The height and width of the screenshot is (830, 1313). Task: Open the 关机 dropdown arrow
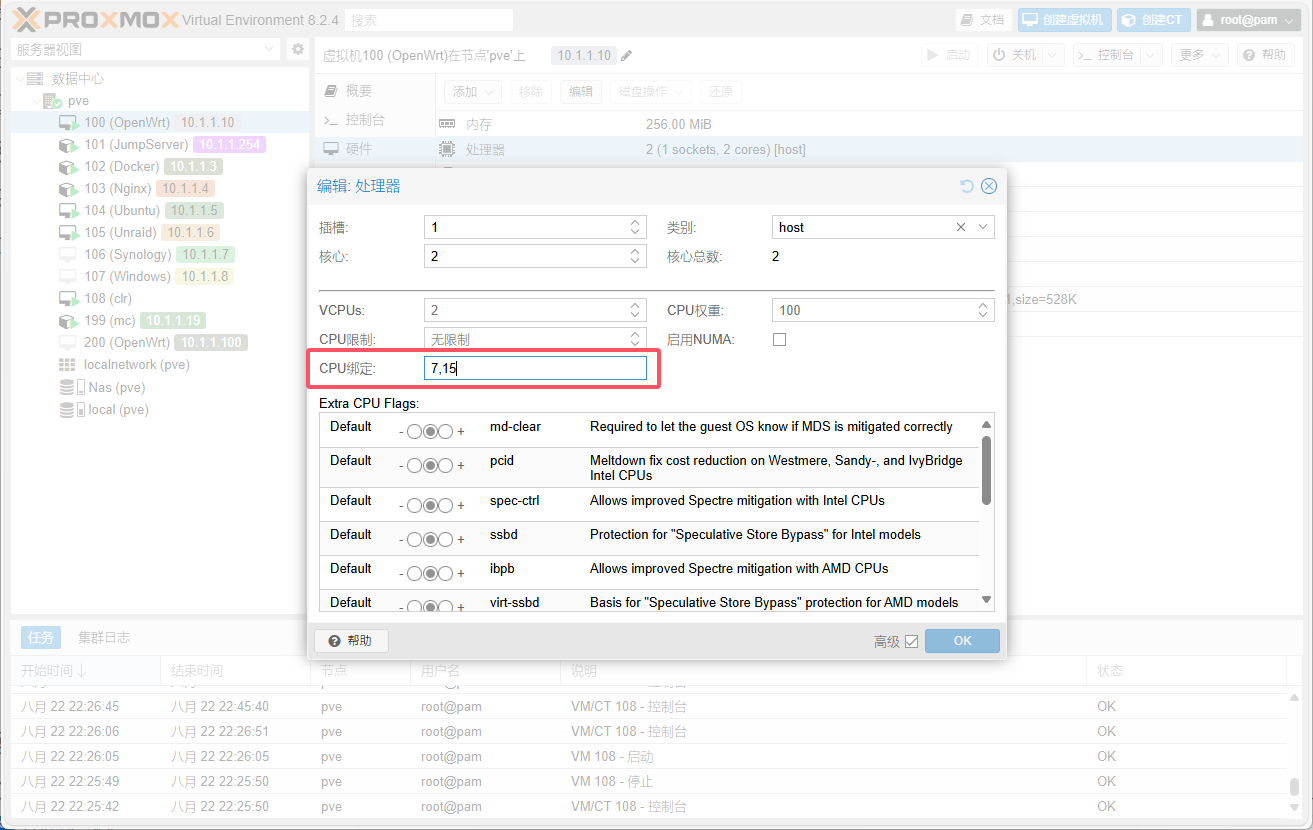1055,55
